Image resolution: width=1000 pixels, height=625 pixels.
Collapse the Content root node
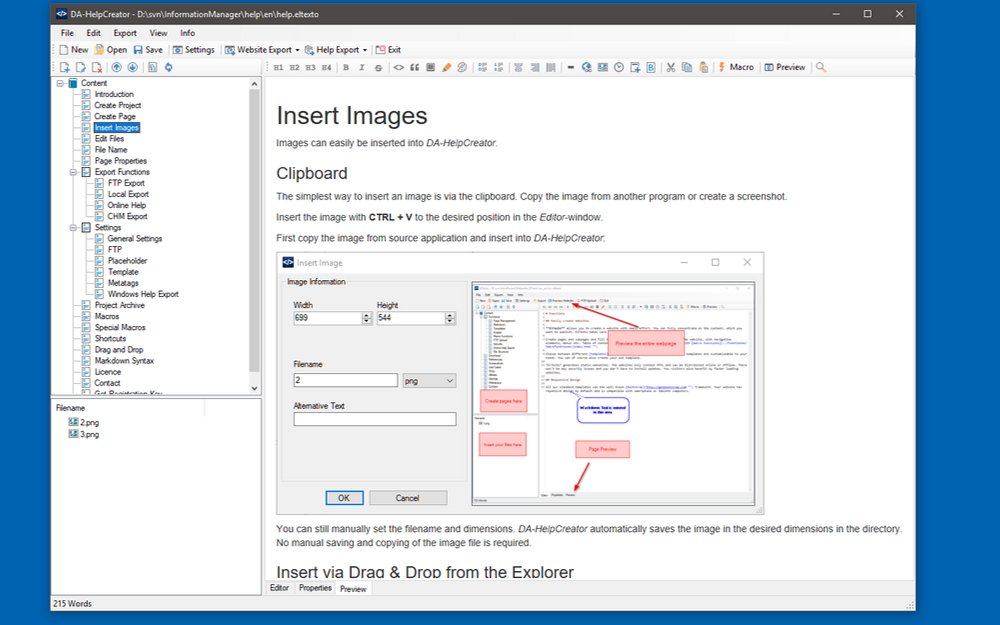coord(60,83)
